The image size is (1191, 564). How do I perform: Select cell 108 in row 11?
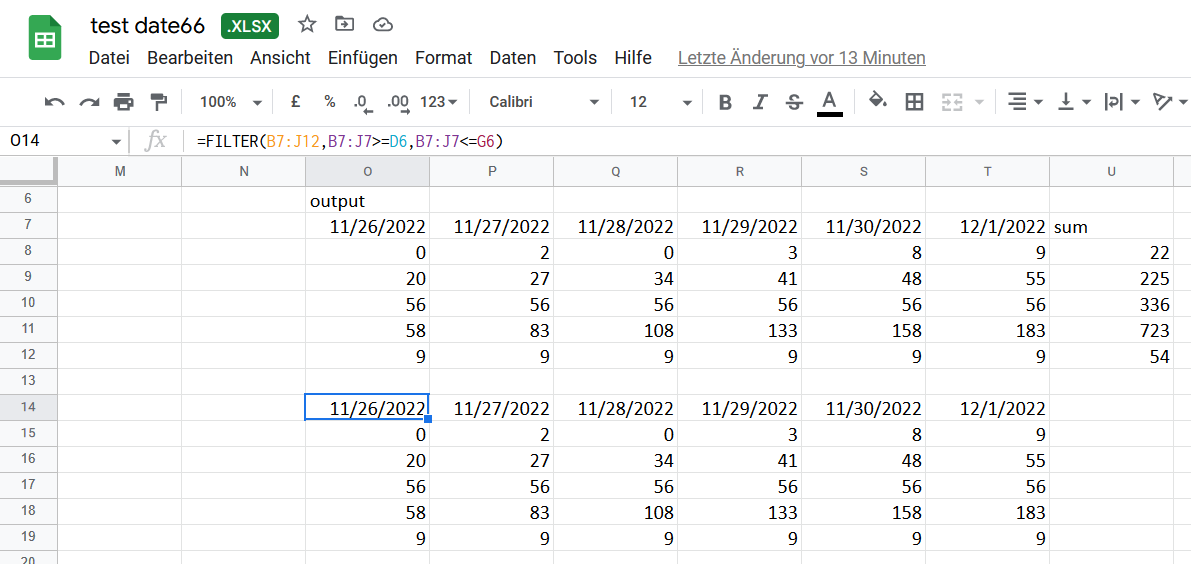(x=615, y=330)
